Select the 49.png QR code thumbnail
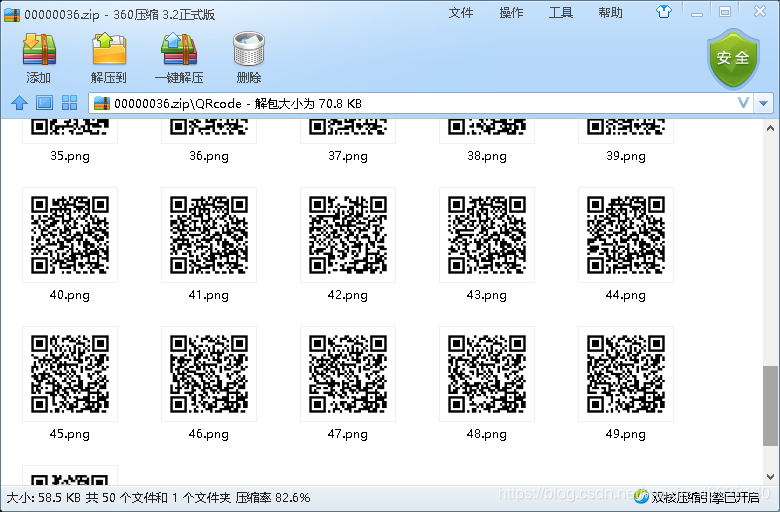The width and height of the screenshot is (780, 512). 626,374
